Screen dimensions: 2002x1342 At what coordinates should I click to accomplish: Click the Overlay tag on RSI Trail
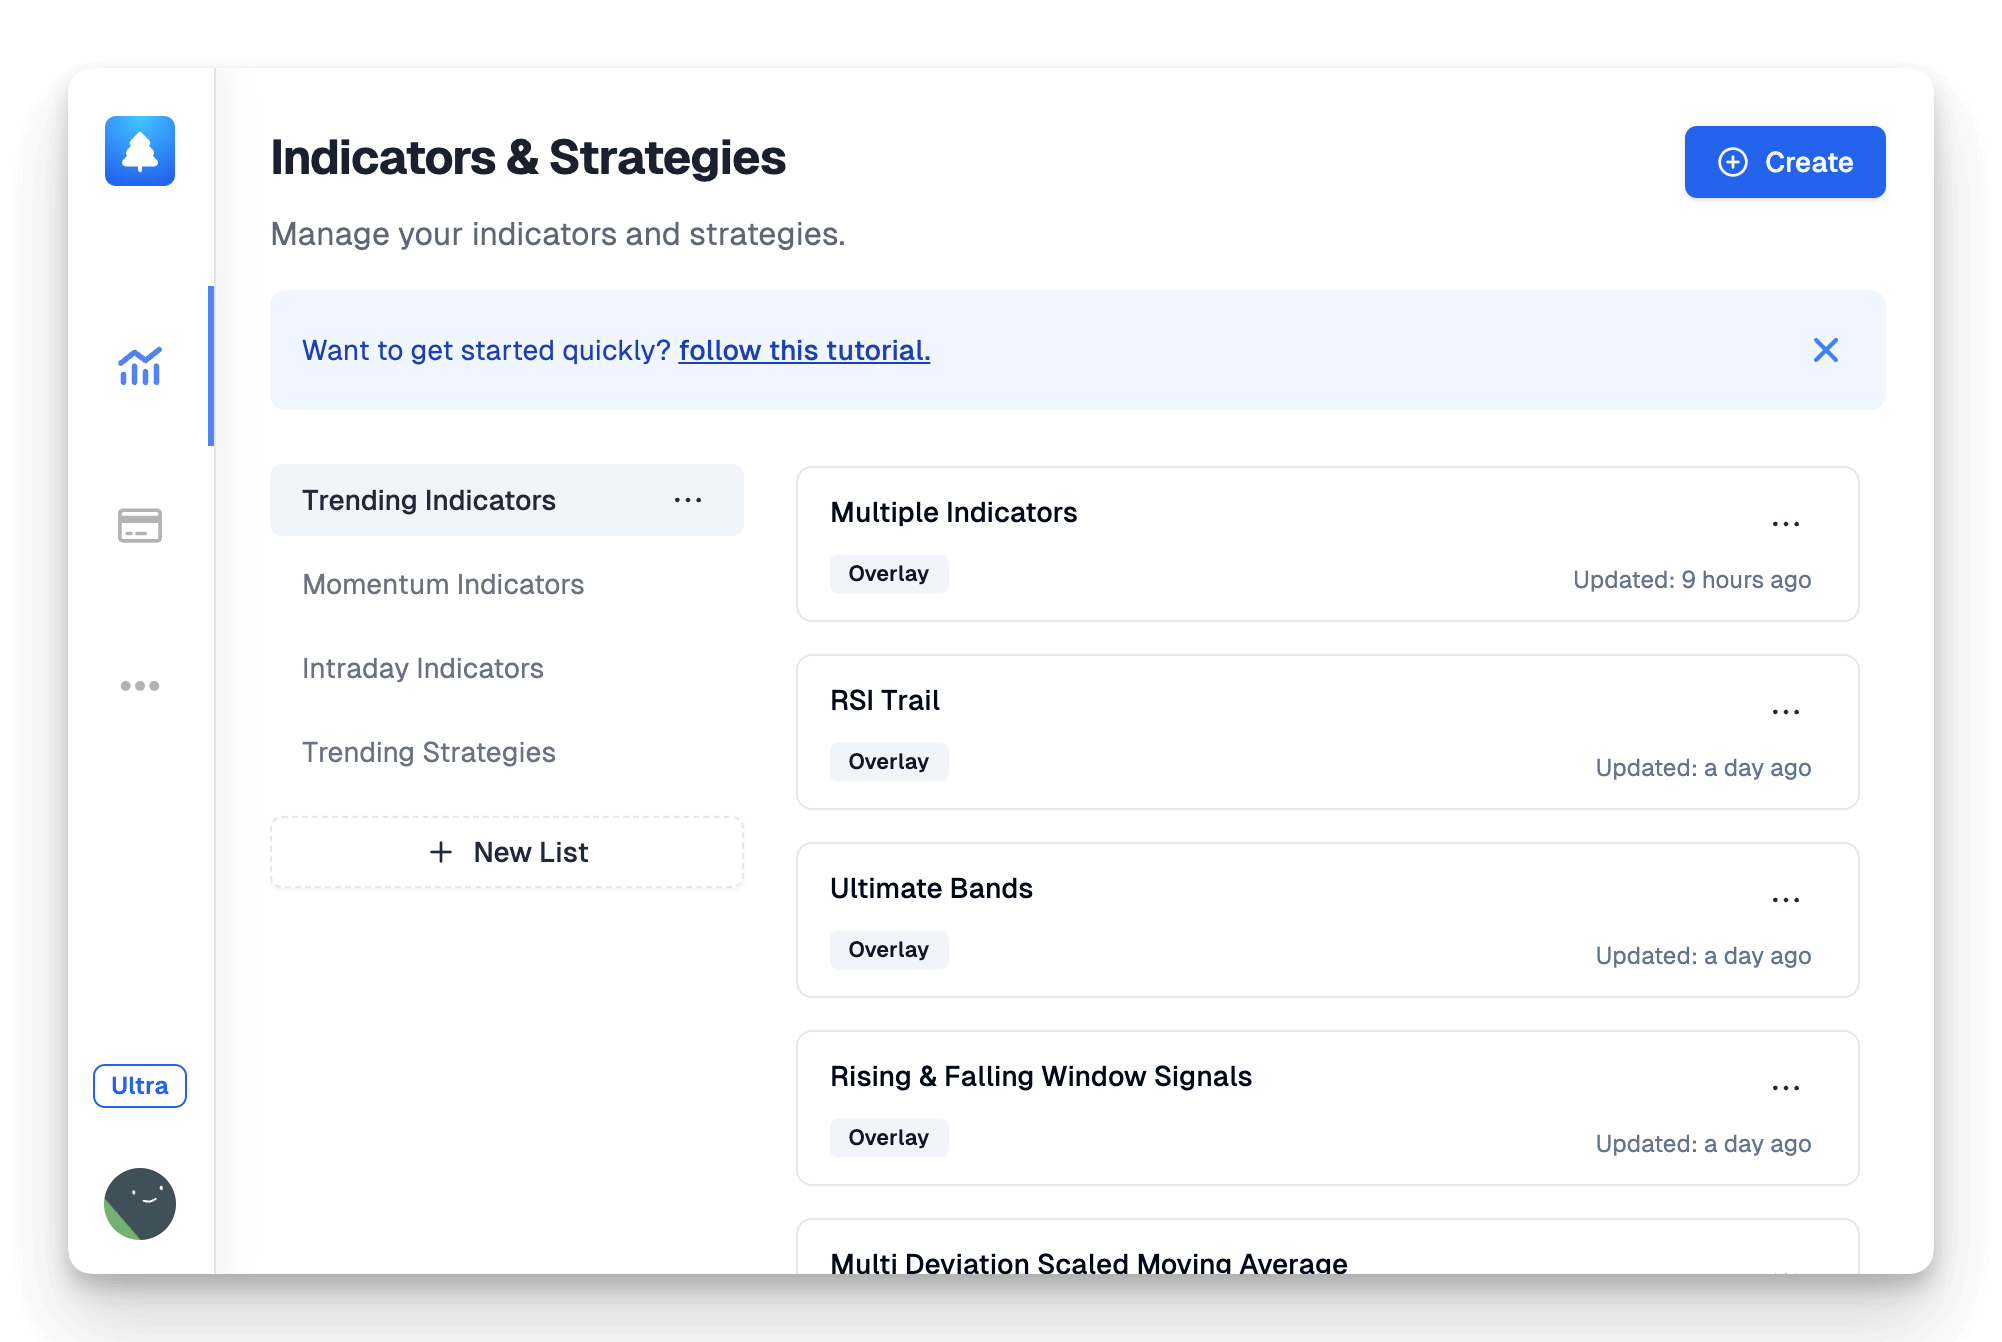click(x=886, y=761)
